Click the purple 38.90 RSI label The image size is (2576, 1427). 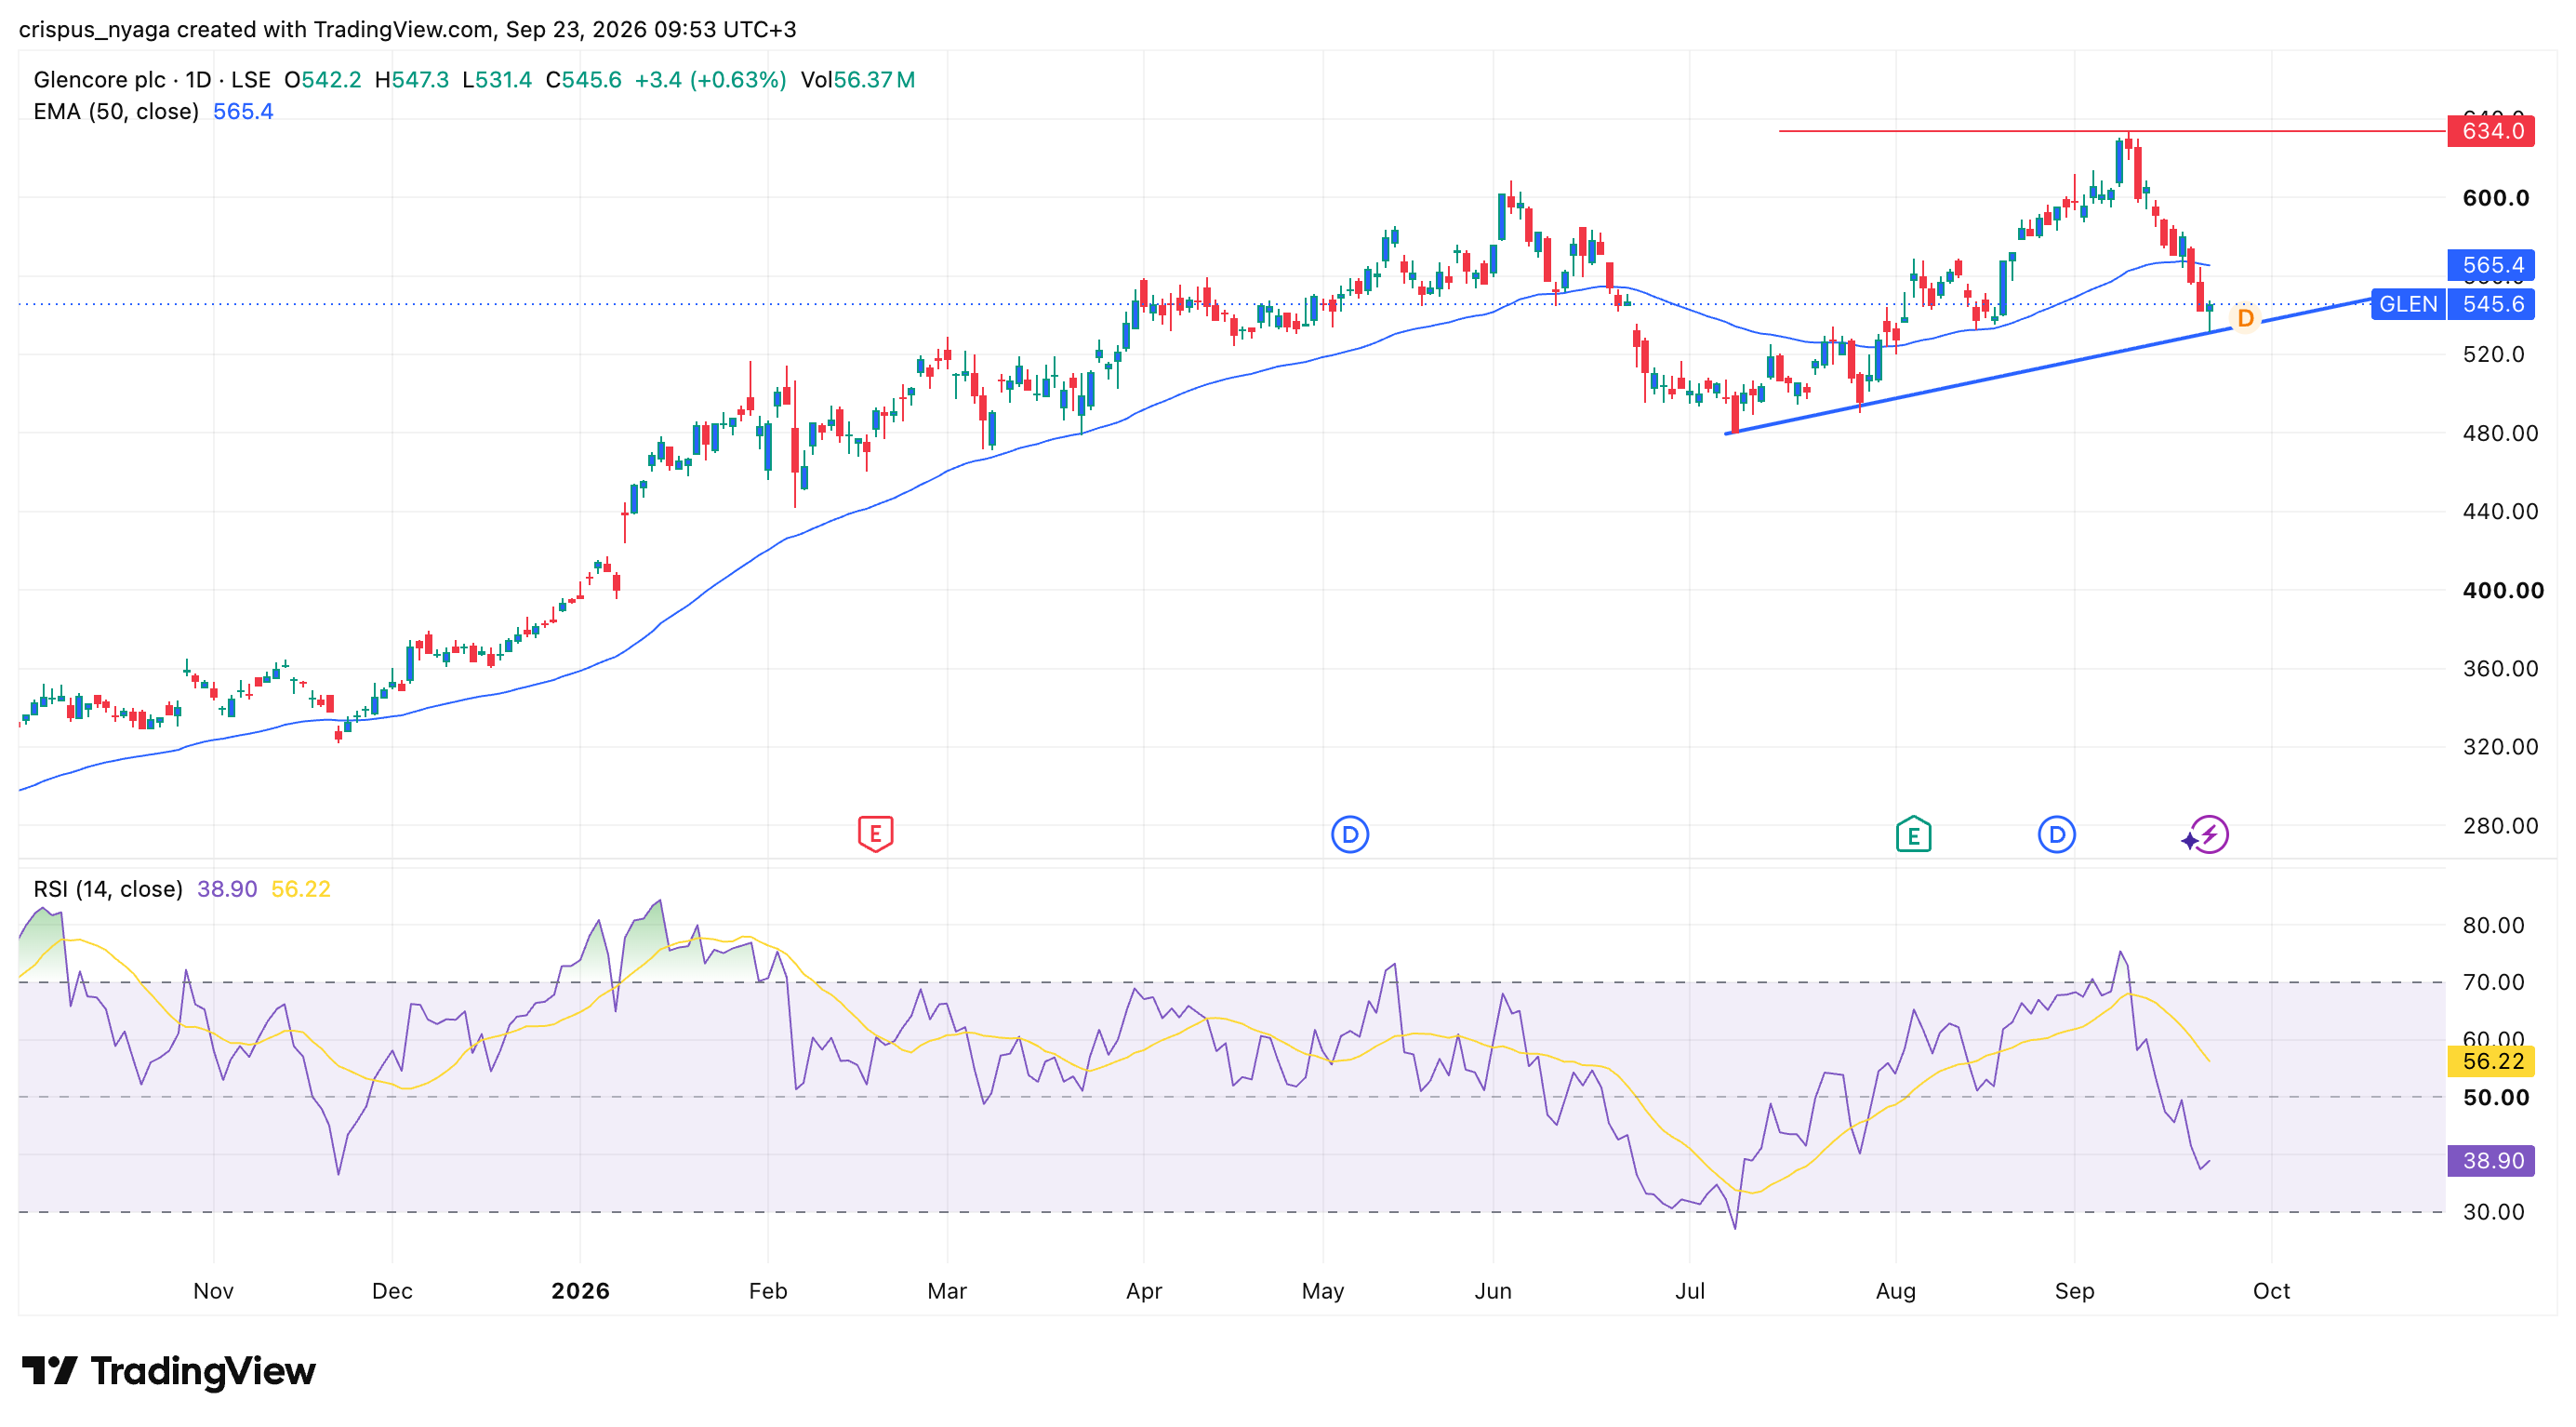click(2490, 1160)
